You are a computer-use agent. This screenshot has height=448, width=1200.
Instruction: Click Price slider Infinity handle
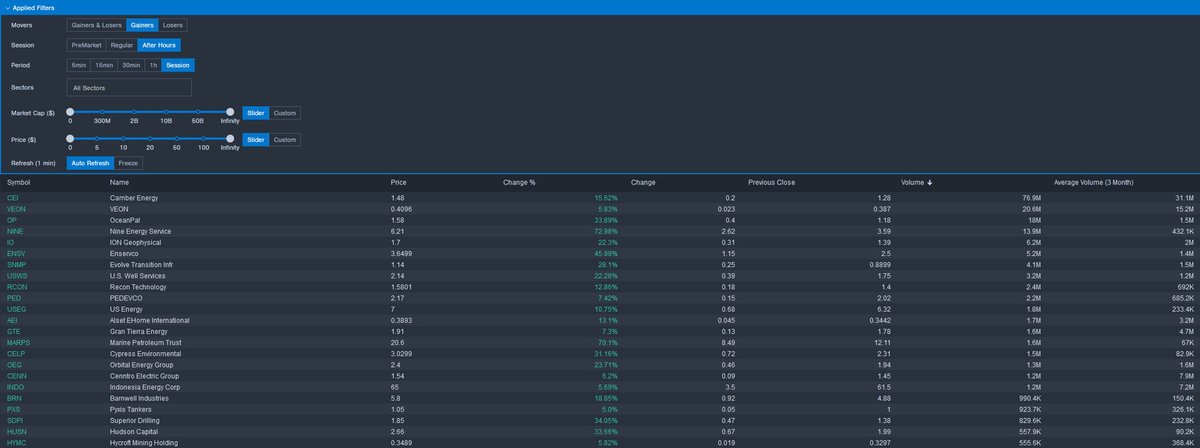click(x=230, y=139)
